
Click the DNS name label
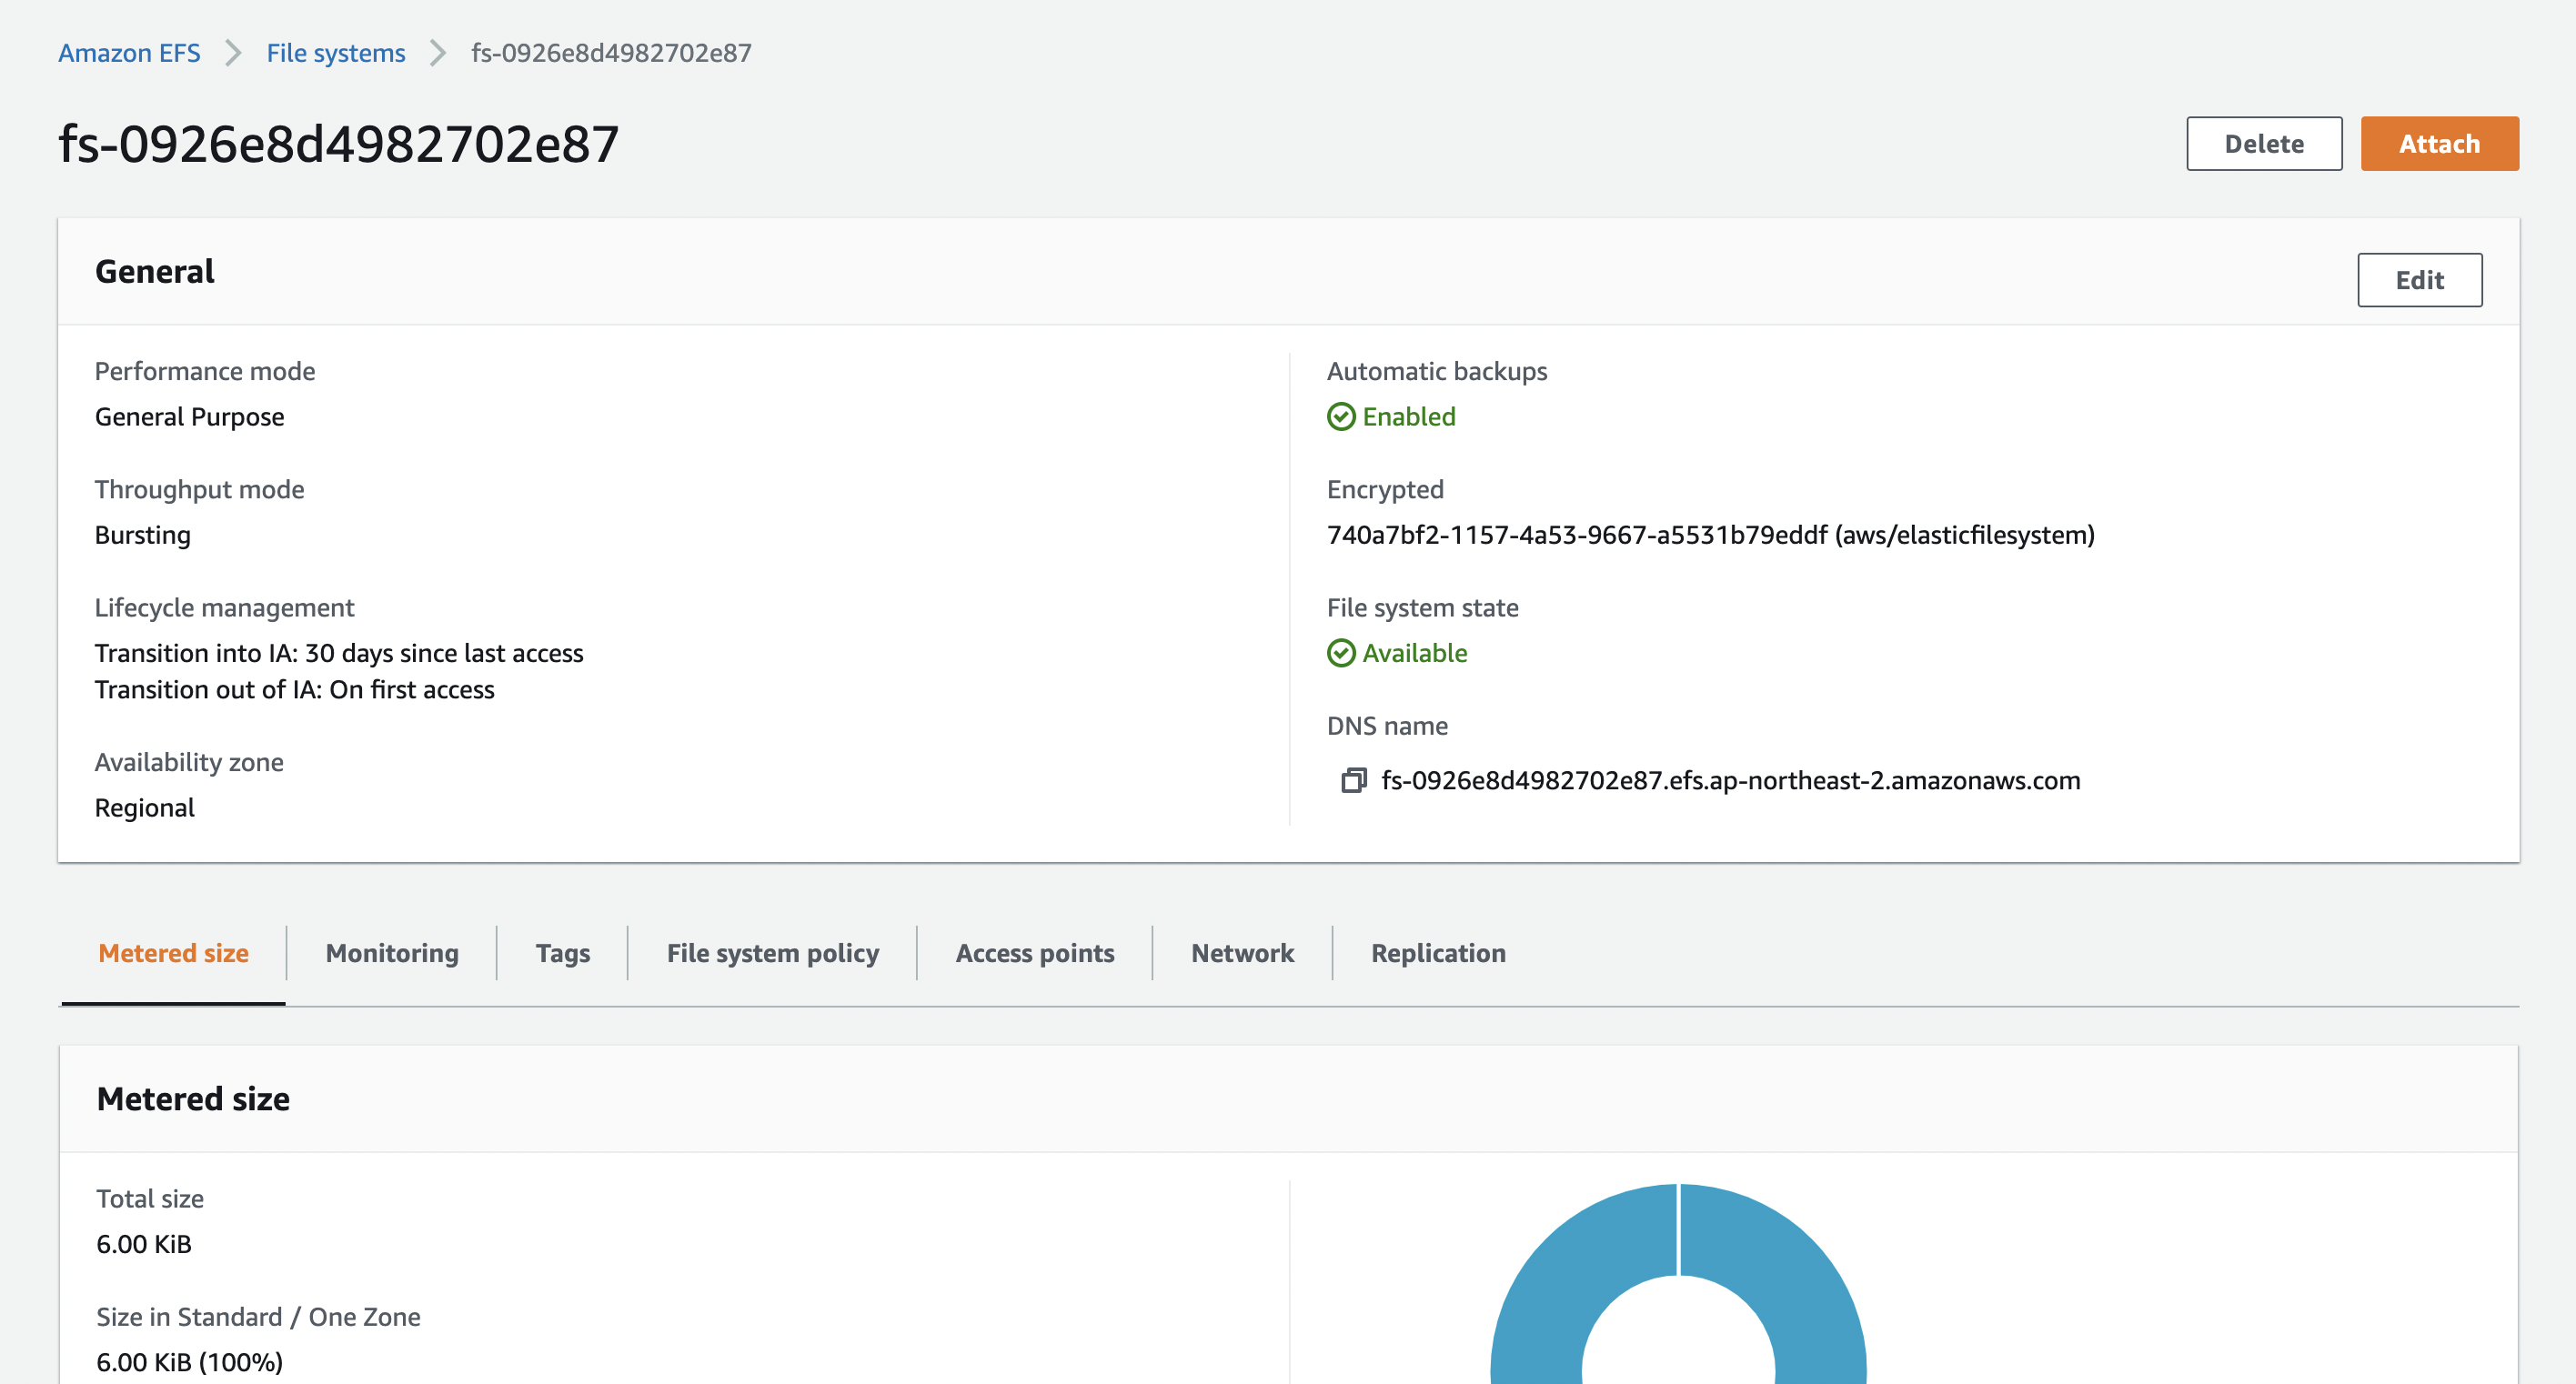(1387, 725)
